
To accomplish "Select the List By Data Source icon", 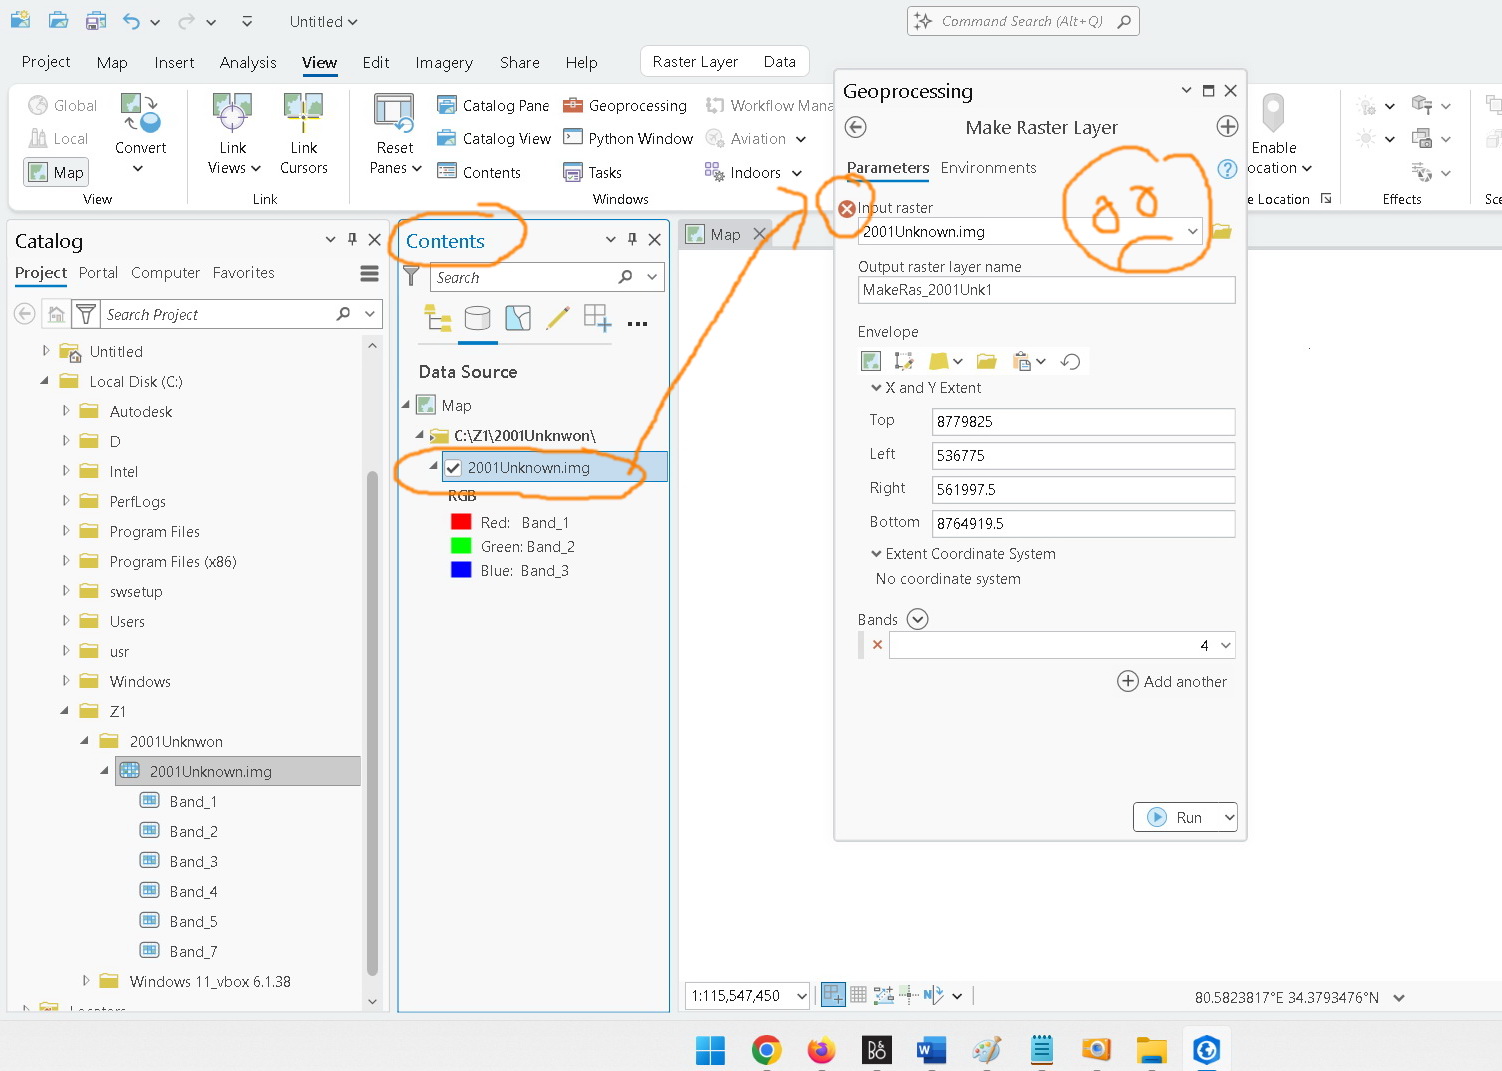I will pyautogui.click(x=478, y=319).
